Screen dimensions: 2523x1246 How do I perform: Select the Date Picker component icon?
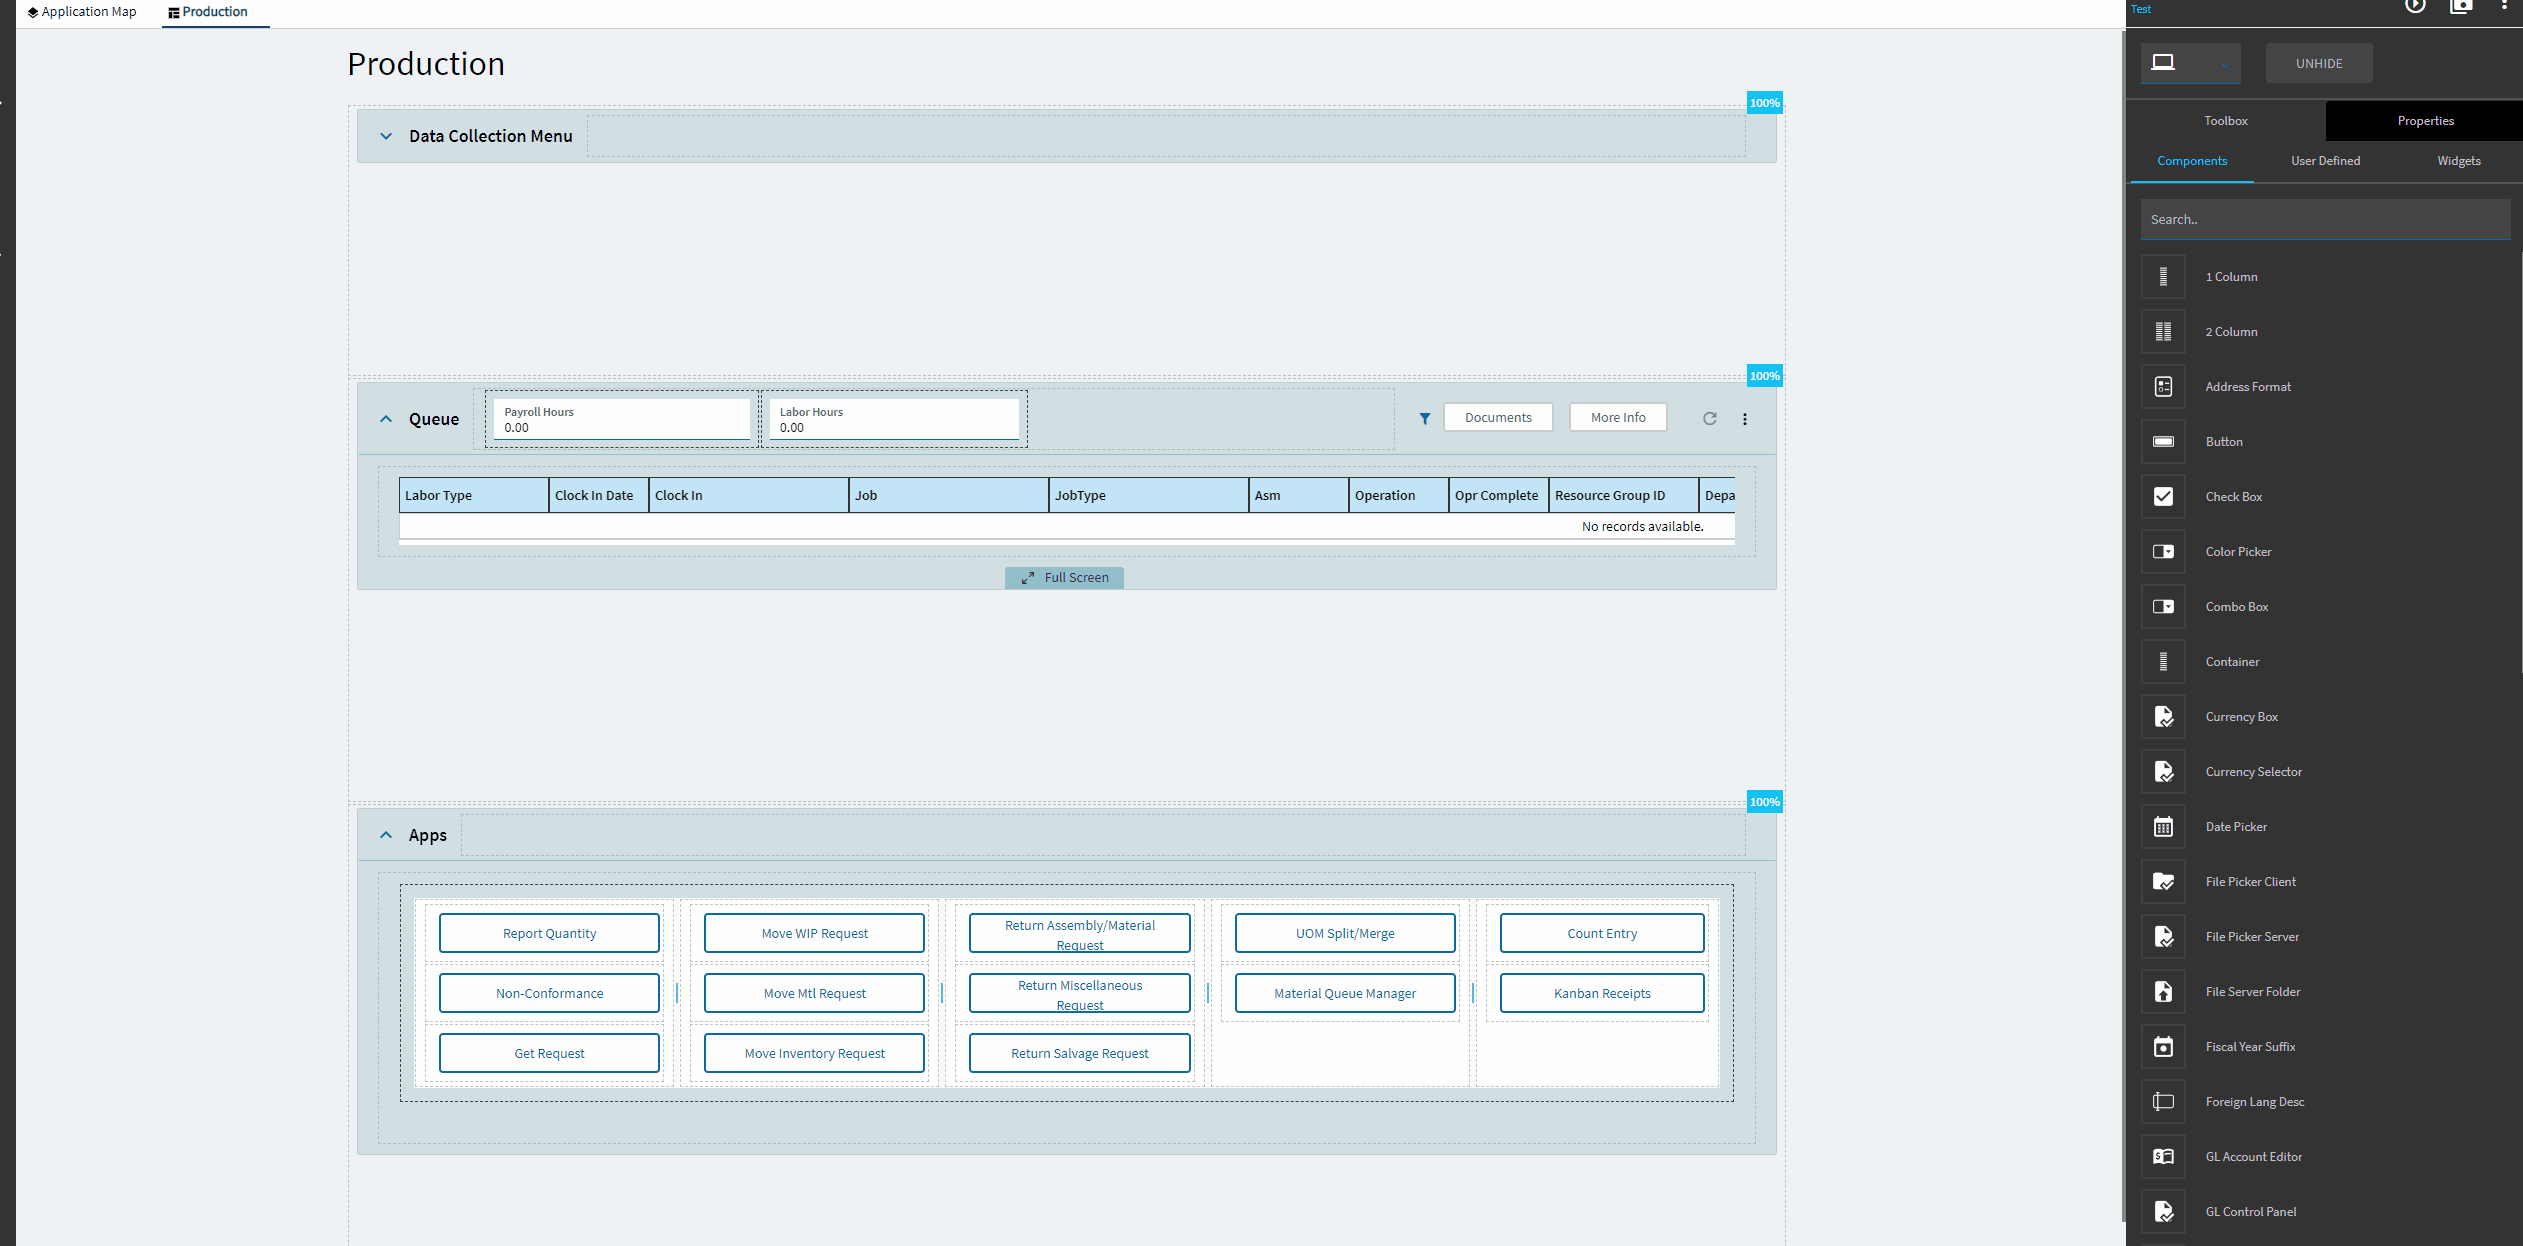pyautogui.click(x=2163, y=827)
